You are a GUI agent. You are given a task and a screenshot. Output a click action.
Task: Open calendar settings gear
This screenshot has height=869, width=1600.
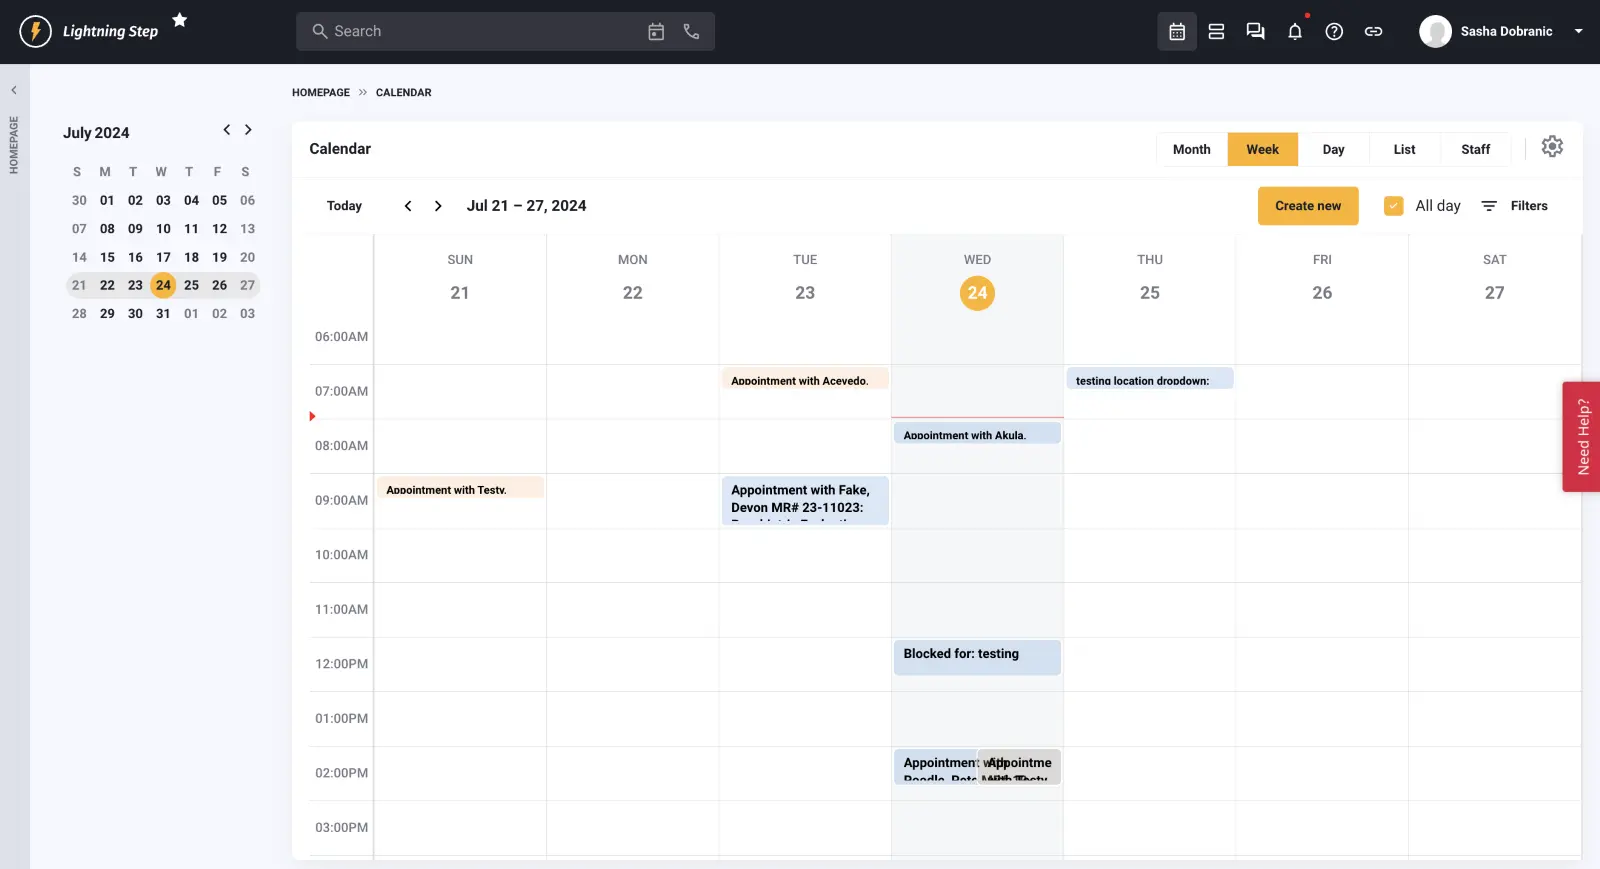coord(1552,146)
